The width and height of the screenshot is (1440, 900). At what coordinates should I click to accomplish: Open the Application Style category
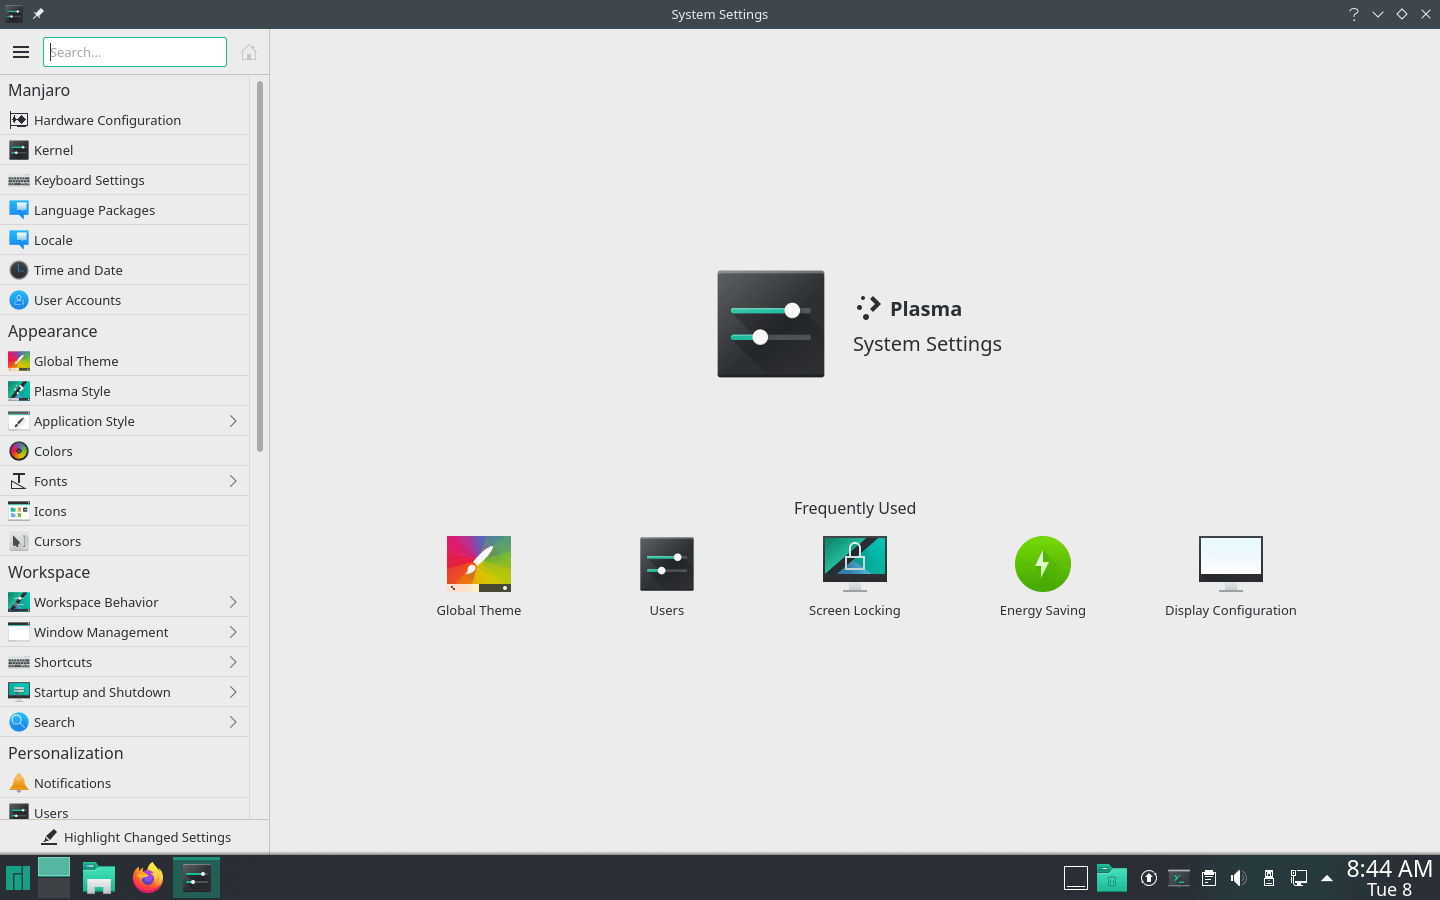125,421
